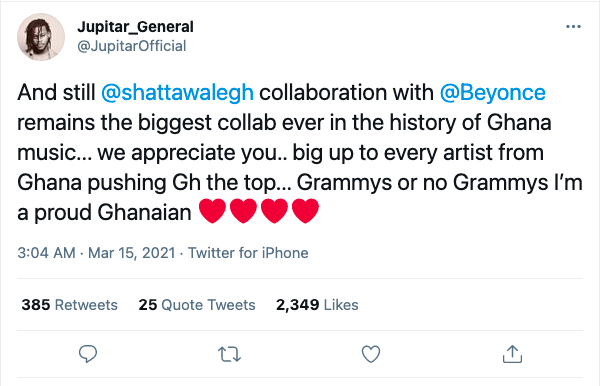Open Jupitar_General's profile picture
The height and width of the screenshot is (386, 600).
(x=41, y=37)
